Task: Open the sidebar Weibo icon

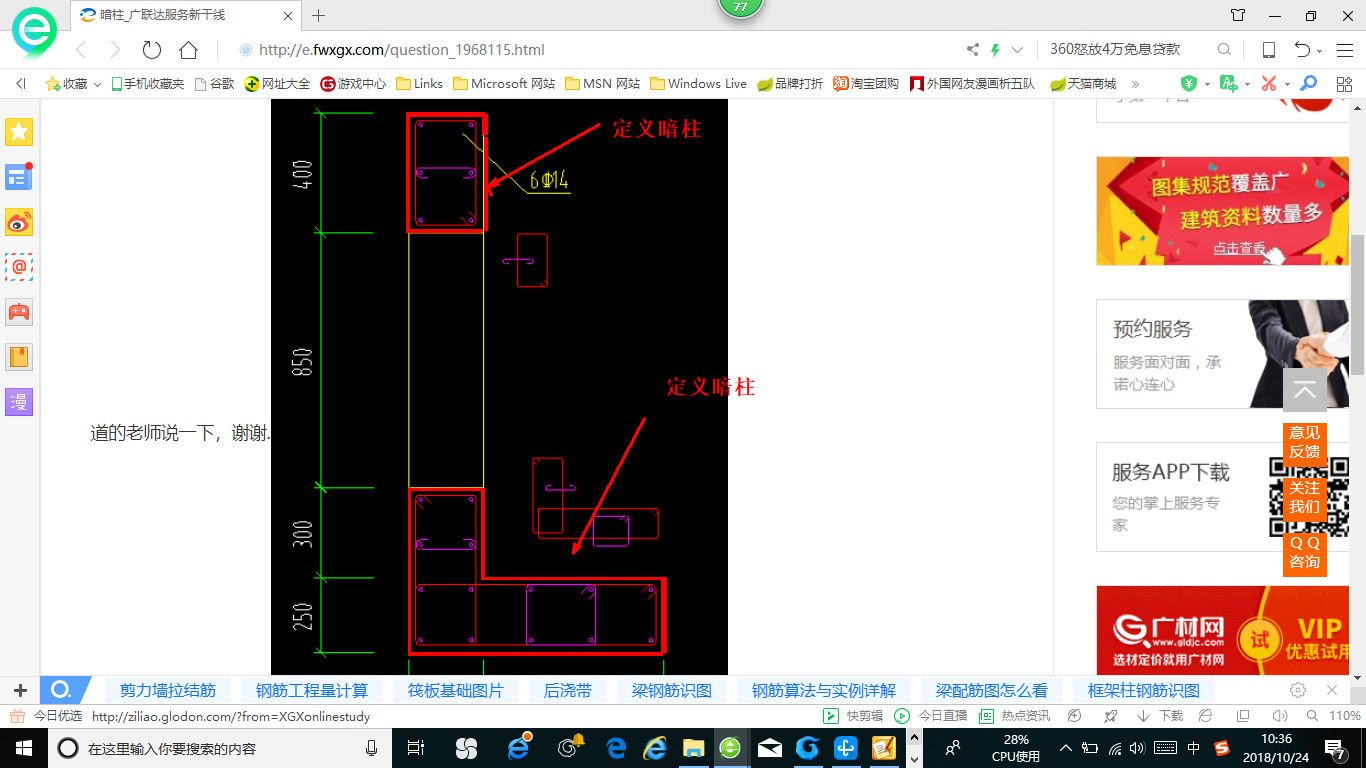Action: tap(19, 222)
